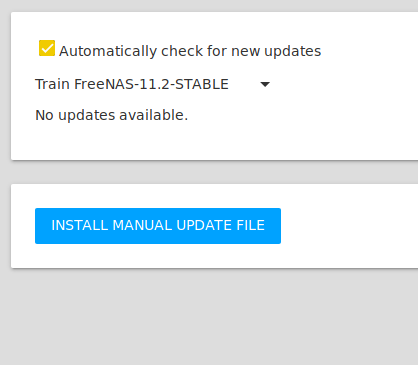Image resolution: width=418 pixels, height=365 pixels.
Task: Click blank space in the update settings card
Action: [x=333, y=127]
